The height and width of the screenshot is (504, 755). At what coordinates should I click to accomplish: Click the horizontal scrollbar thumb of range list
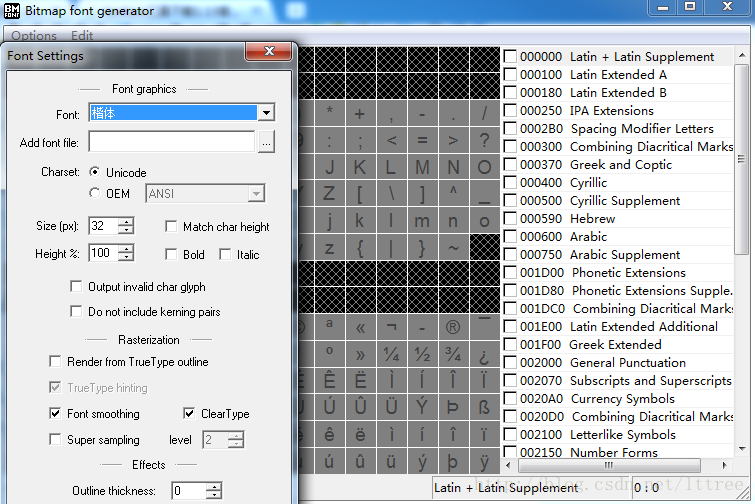click(x=609, y=465)
